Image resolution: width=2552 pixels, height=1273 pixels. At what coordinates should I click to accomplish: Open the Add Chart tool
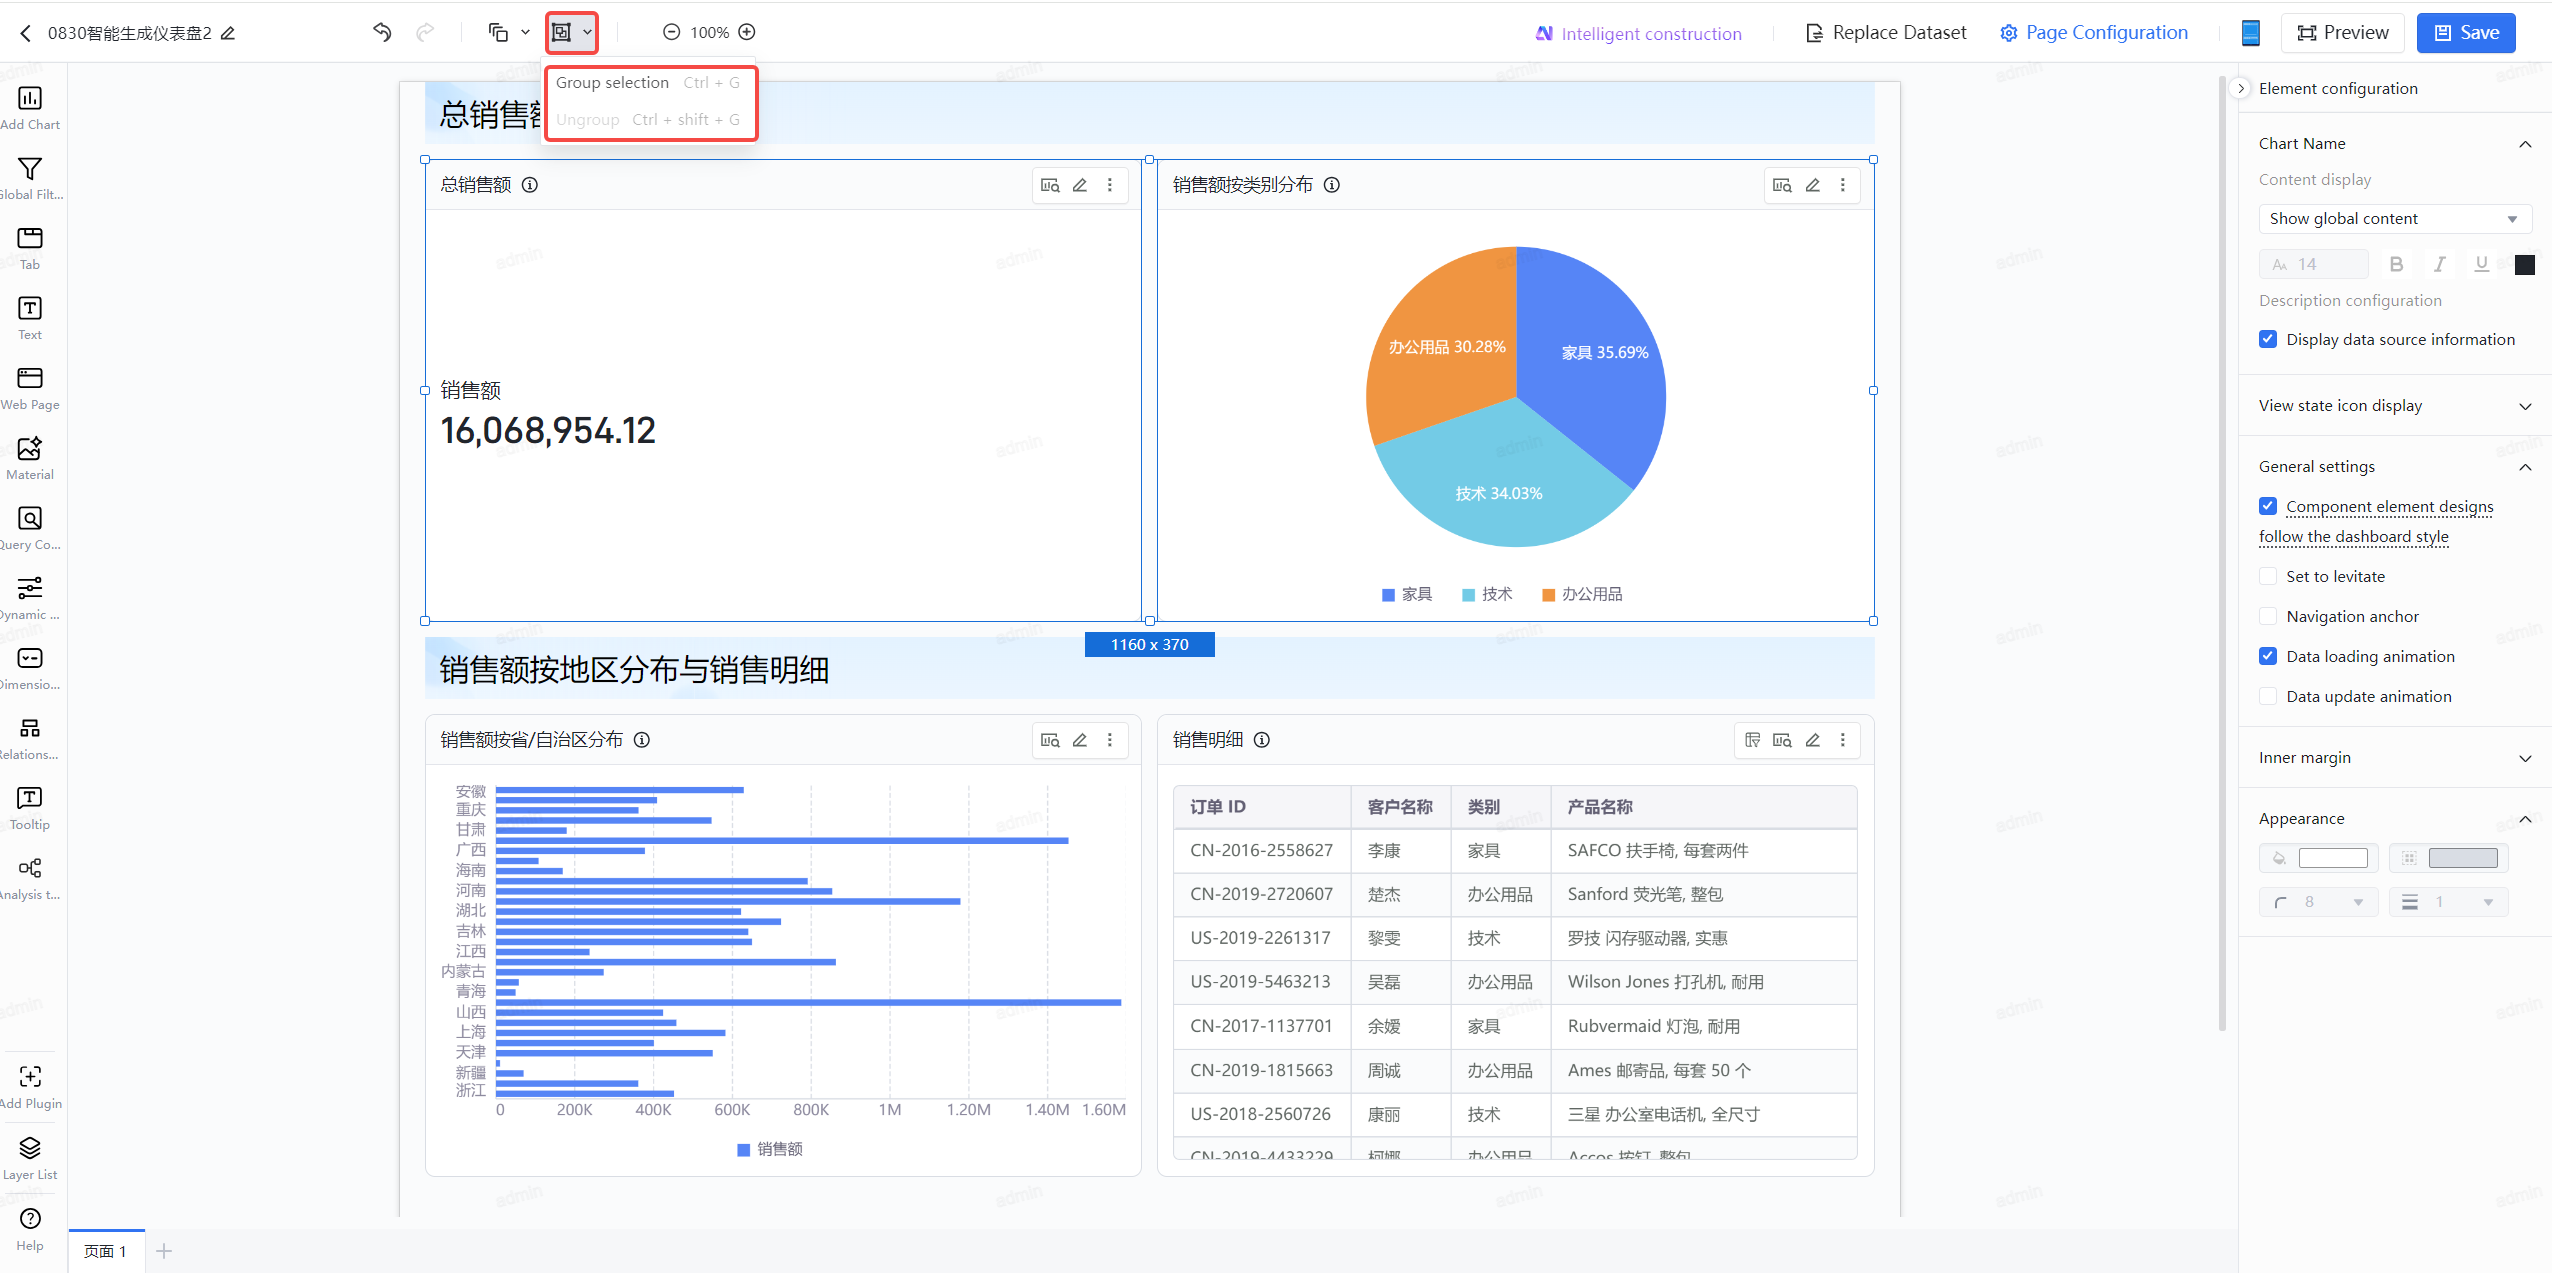[30, 108]
